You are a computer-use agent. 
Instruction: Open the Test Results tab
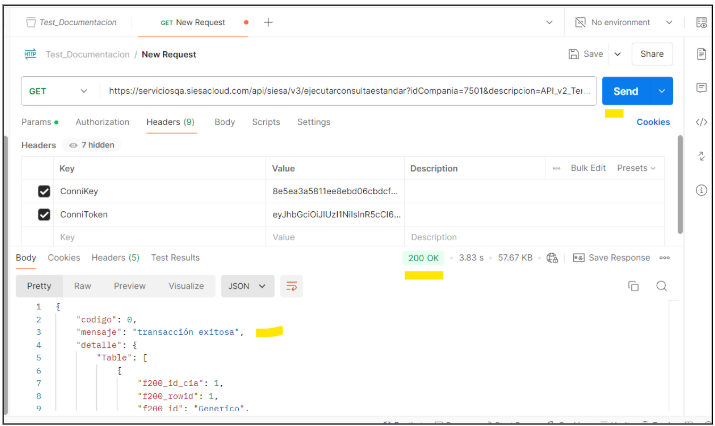[x=175, y=258]
